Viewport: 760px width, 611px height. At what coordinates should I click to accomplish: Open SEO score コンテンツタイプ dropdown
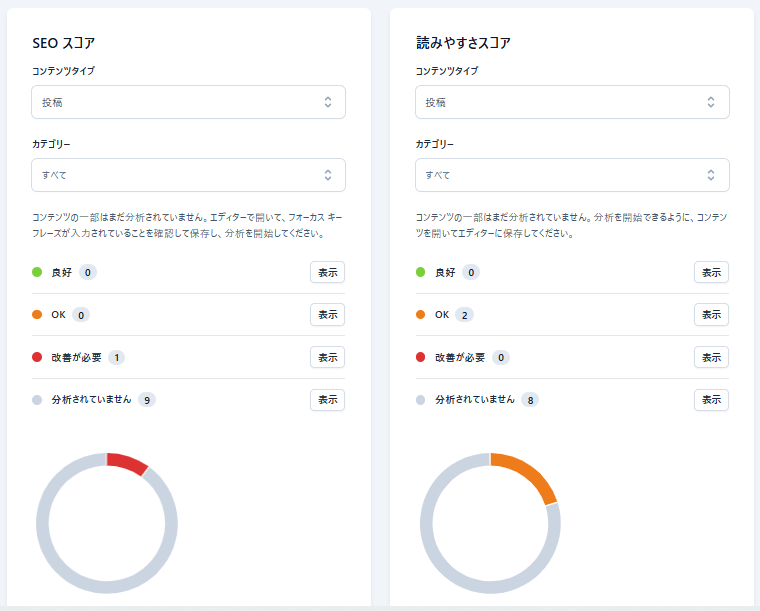(x=188, y=102)
